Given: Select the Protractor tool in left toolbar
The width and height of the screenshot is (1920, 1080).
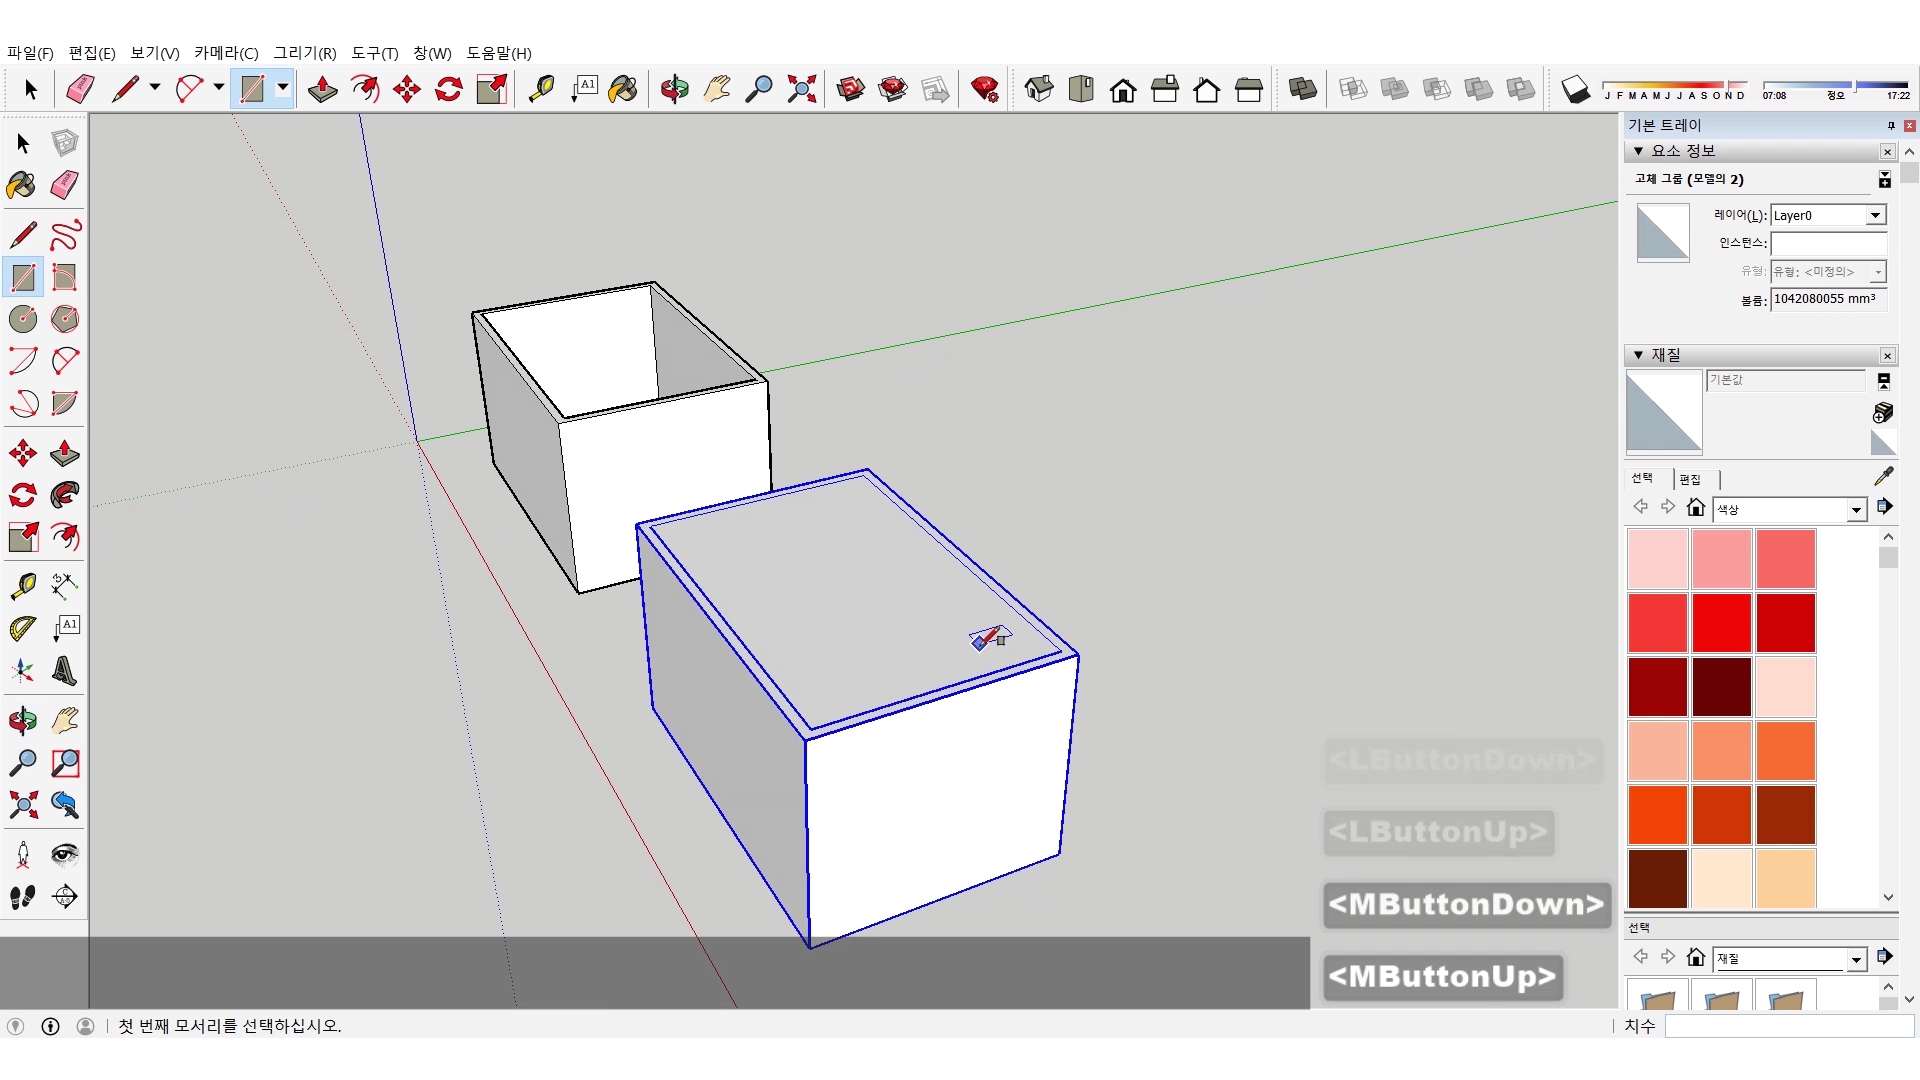Looking at the screenshot, I should point(23,628).
